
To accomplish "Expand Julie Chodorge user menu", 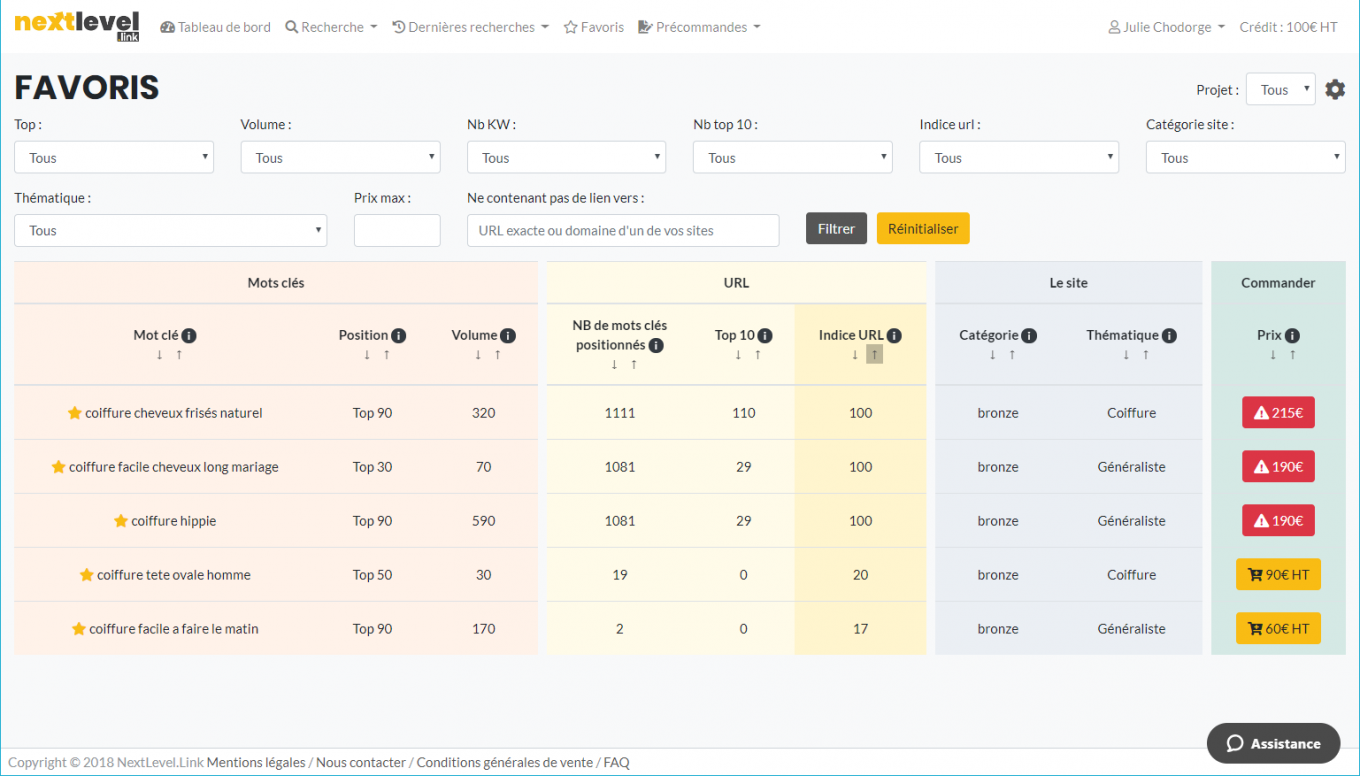I will pyautogui.click(x=1166, y=27).
